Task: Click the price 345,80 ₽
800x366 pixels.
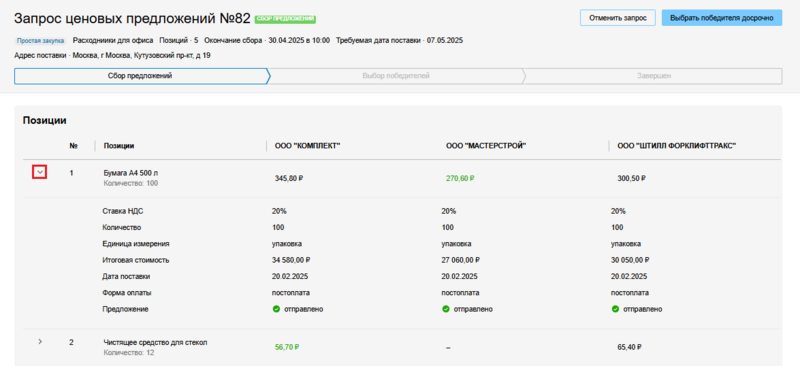Action: click(289, 179)
